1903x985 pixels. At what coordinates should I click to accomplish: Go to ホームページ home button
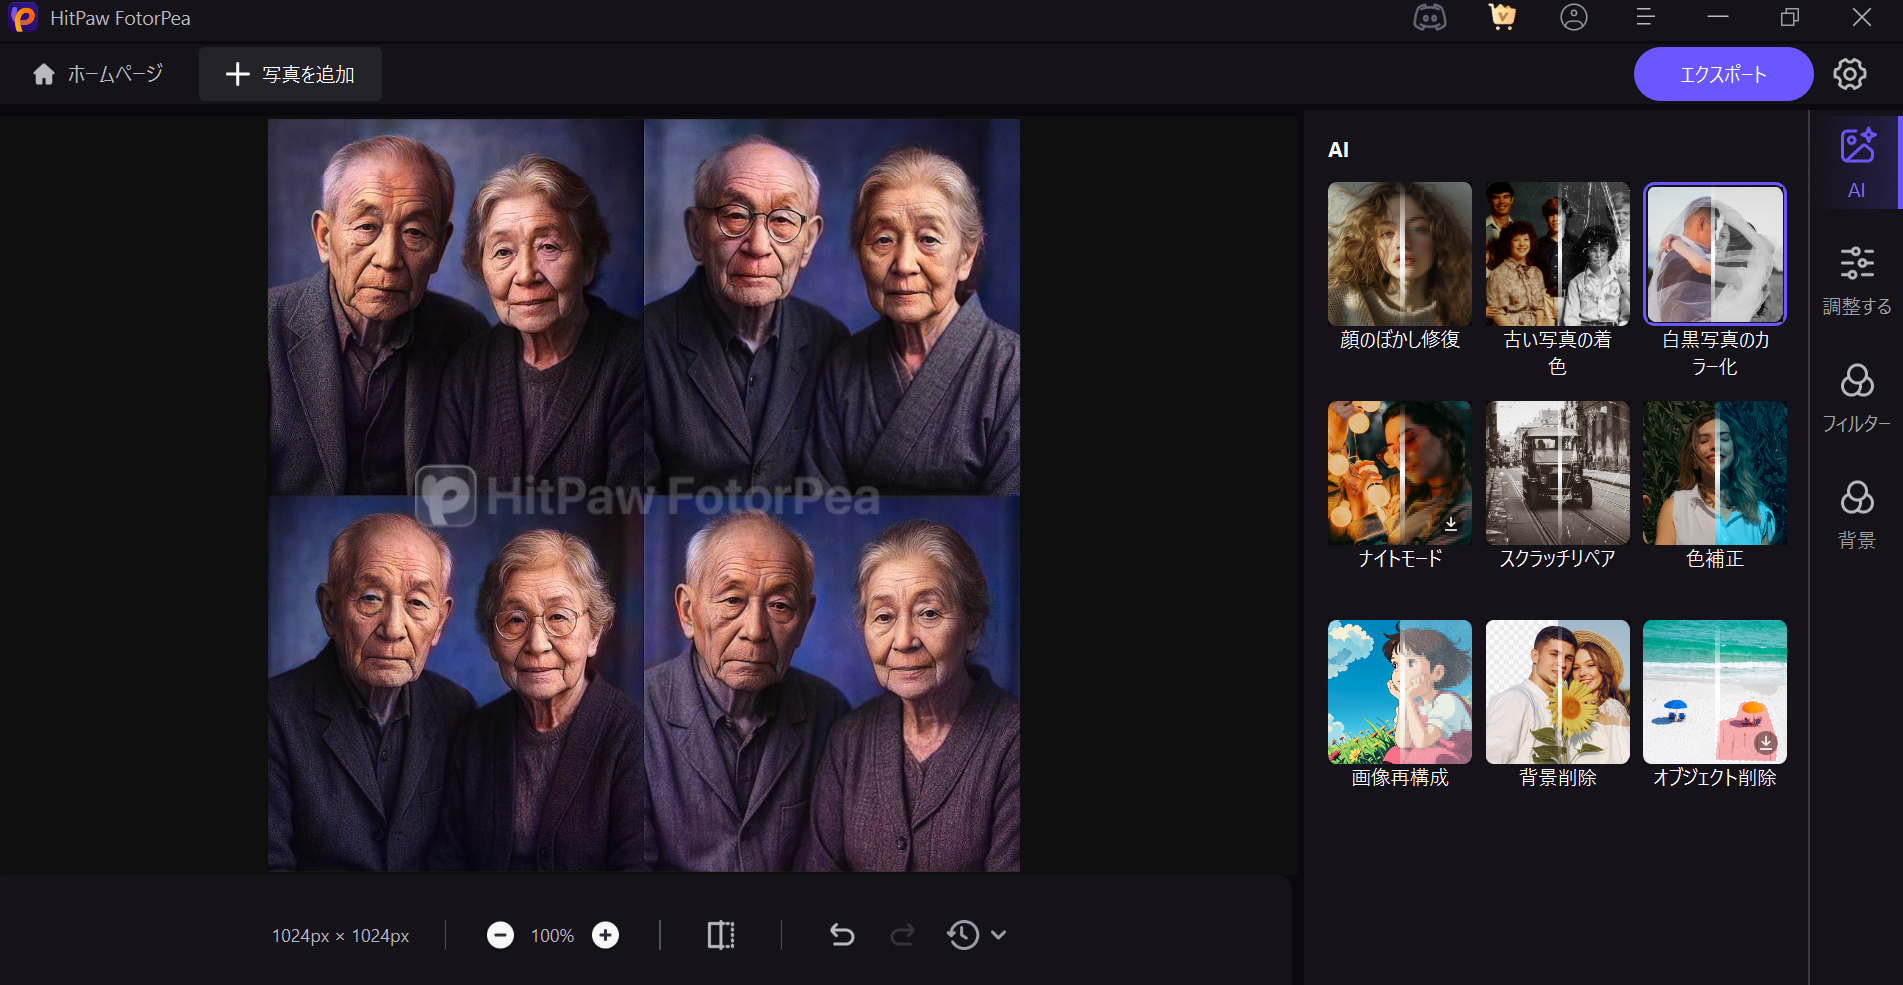point(98,74)
